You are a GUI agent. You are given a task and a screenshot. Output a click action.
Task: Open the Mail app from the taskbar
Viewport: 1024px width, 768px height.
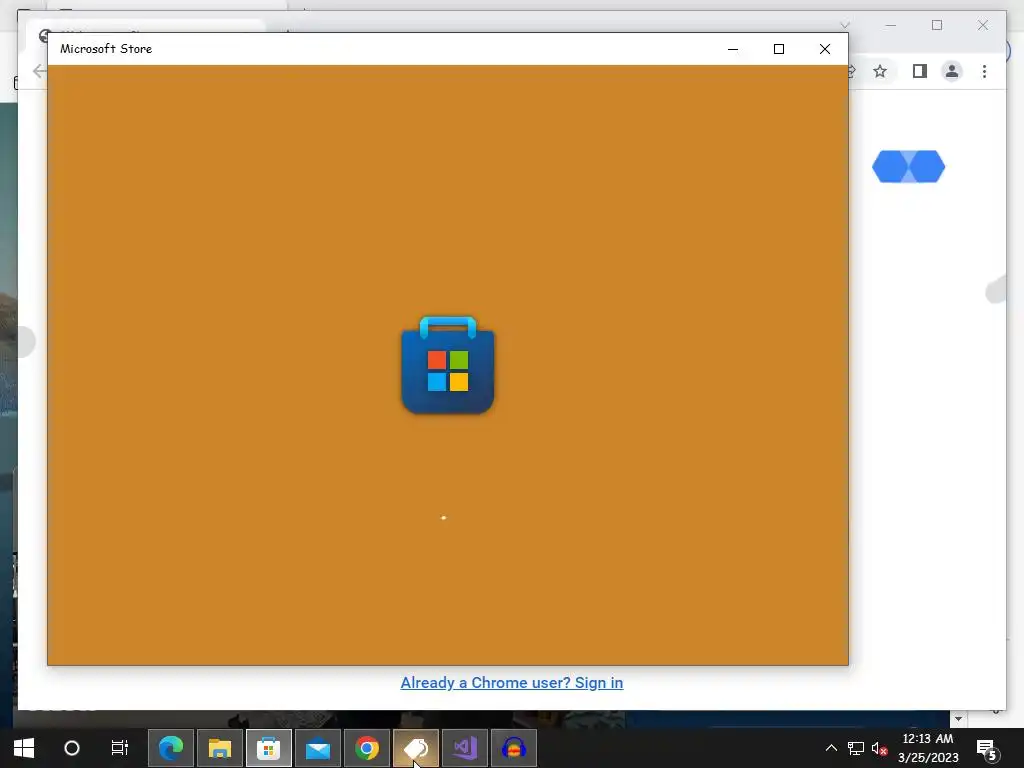[x=318, y=748]
